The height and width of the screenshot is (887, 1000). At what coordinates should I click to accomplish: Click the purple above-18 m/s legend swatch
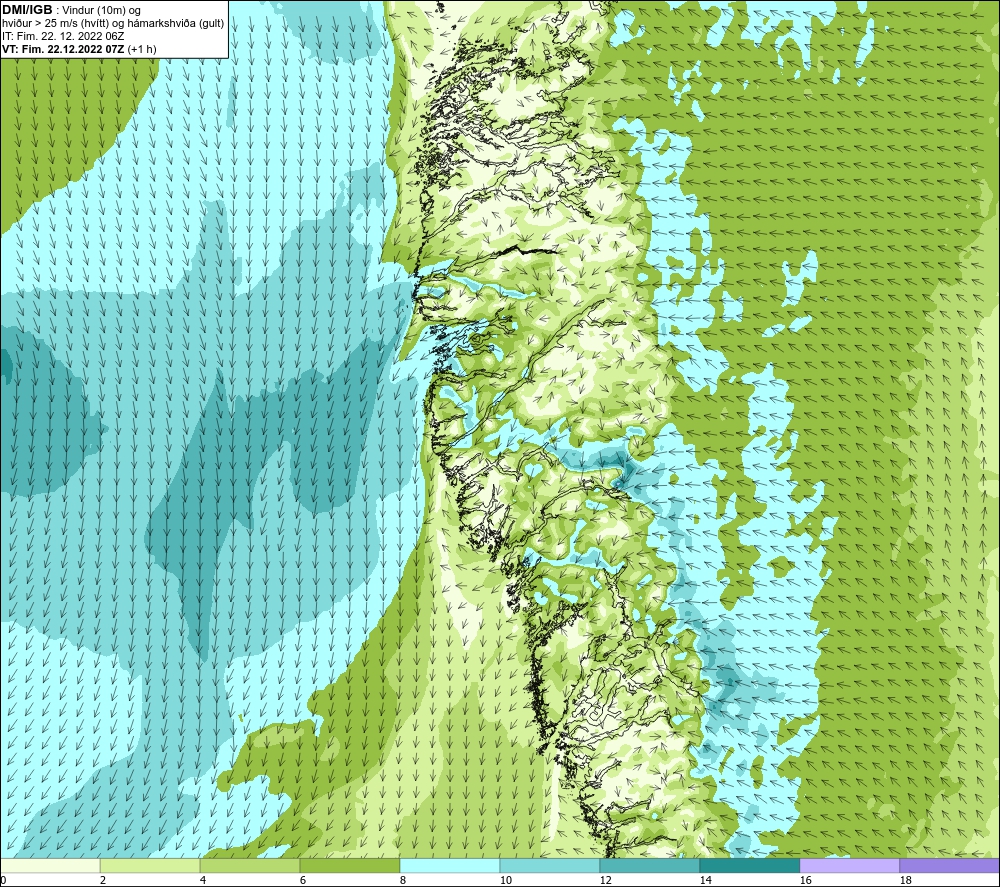point(949,865)
